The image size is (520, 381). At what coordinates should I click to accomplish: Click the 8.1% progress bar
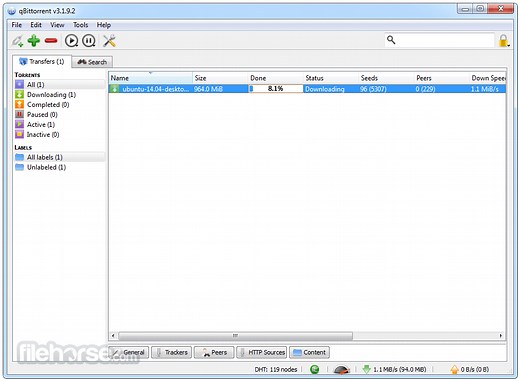pyautogui.click(x=276, y=89)
